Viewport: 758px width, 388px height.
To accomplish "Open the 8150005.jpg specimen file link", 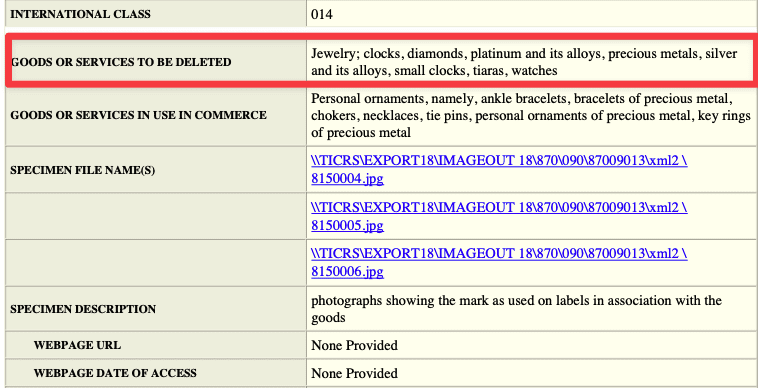I will click(x=499, y=216).
